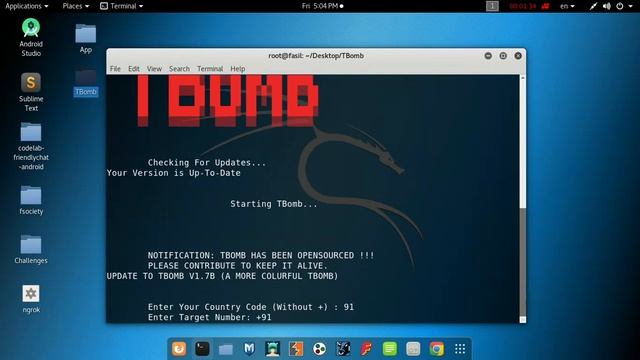Launch Faraday red F icon in dock
Image resolution: width=640 pixels, height=360 pixels.
[366, 349]
